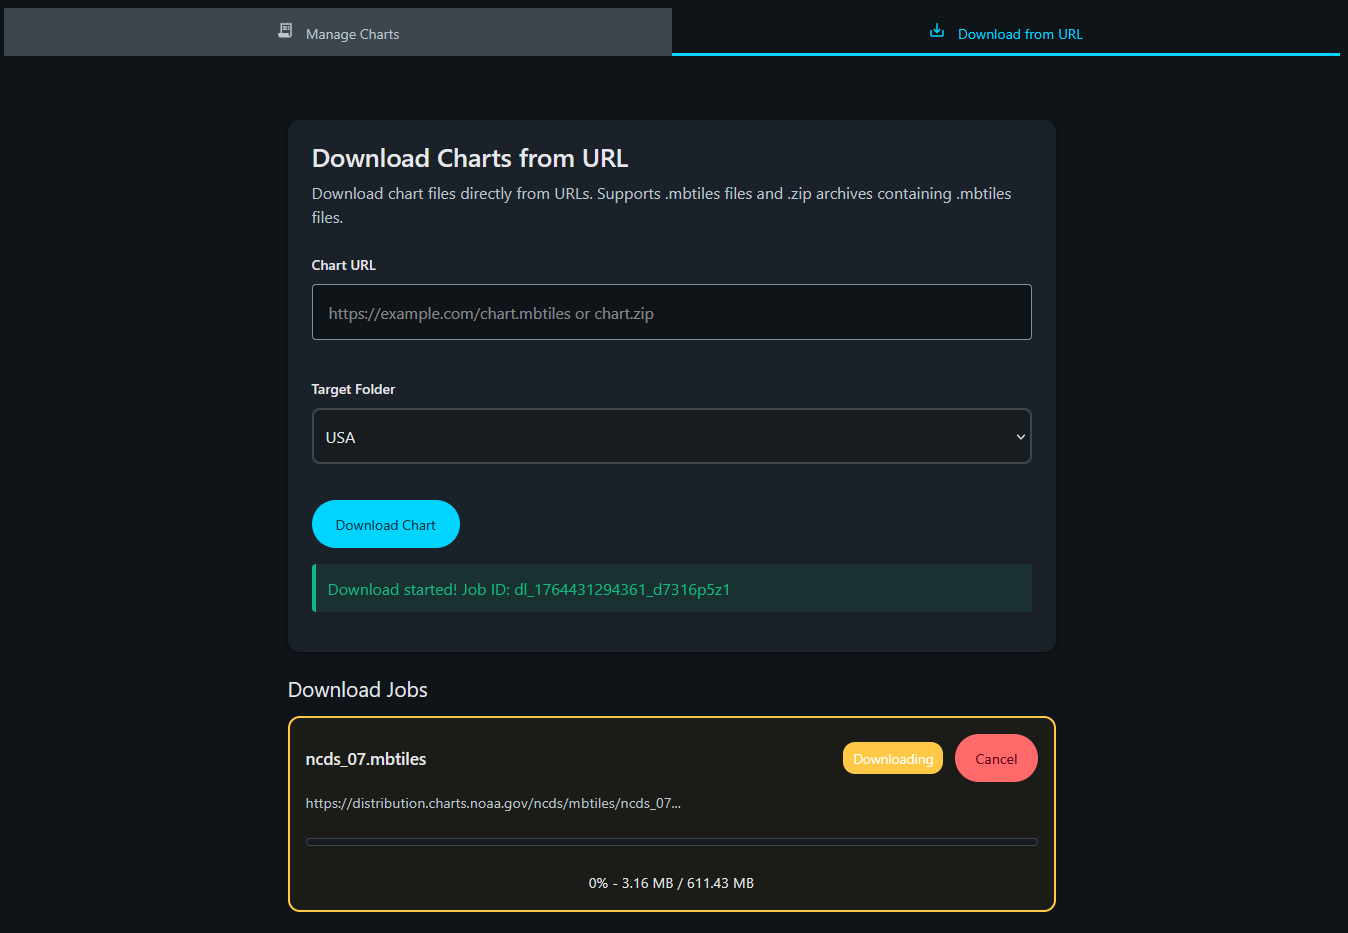This screenshot has height=933, width=1348.
Task: Focus the Chart URL input field
Action: [x=671, y=313]
